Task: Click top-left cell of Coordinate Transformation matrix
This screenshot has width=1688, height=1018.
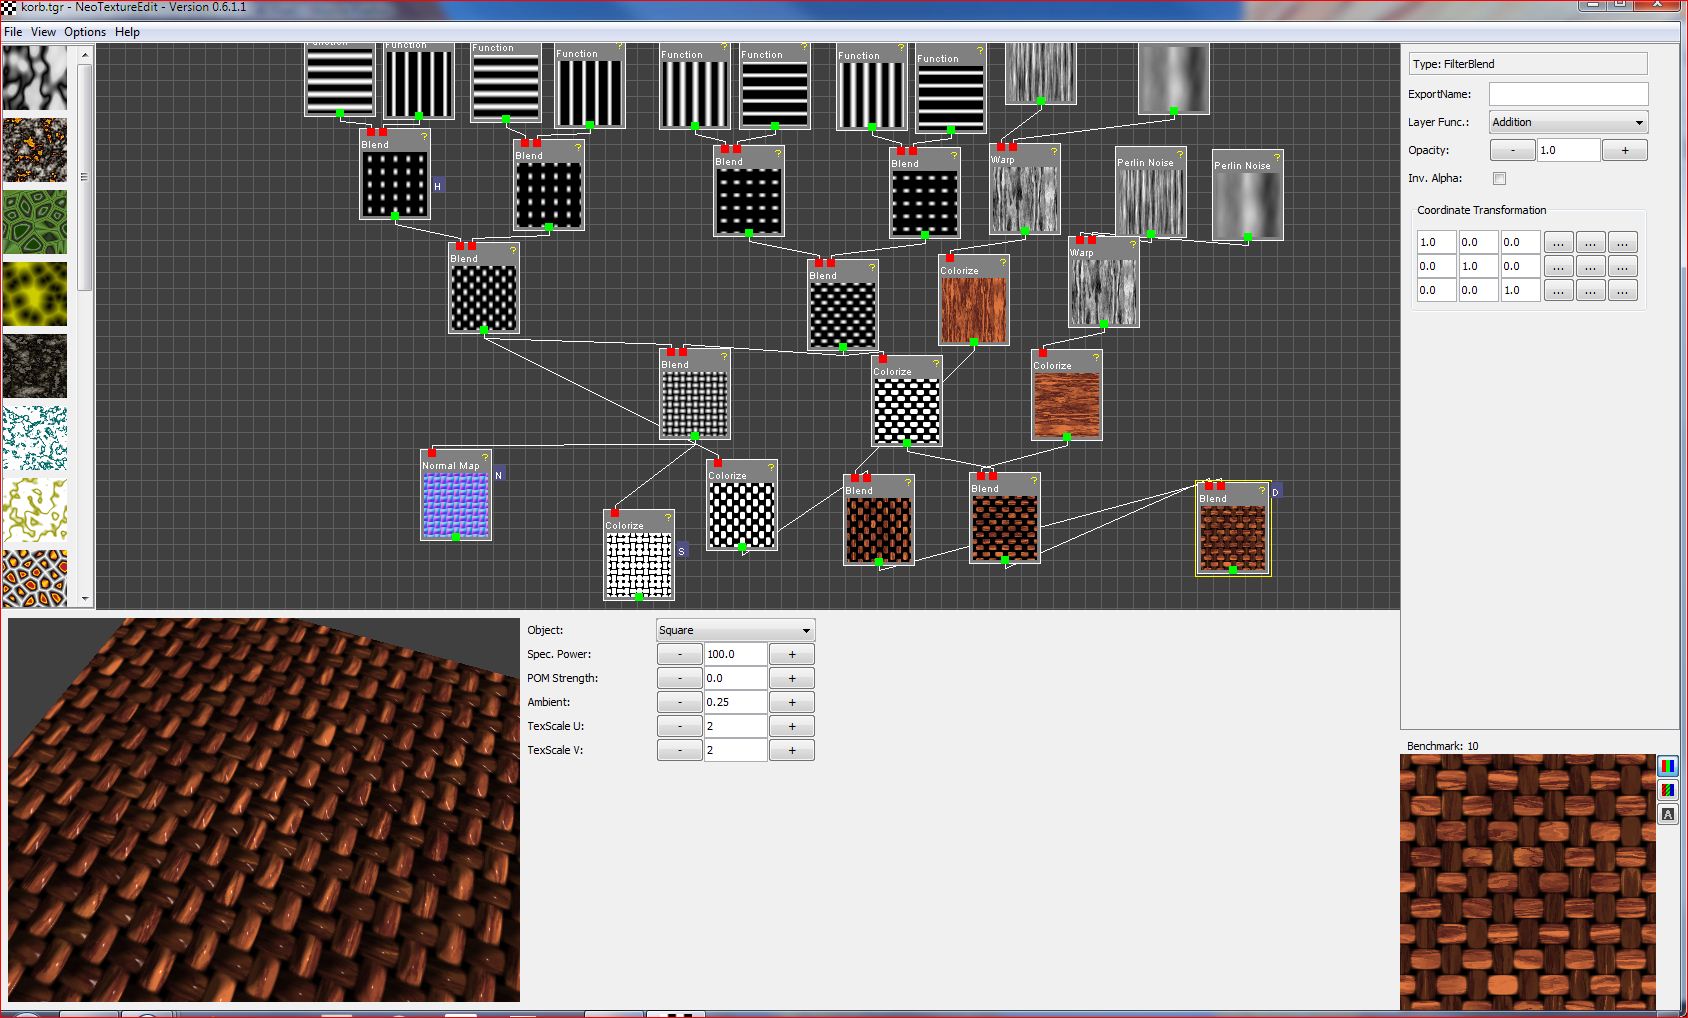Action: [x=1436, y=242]
